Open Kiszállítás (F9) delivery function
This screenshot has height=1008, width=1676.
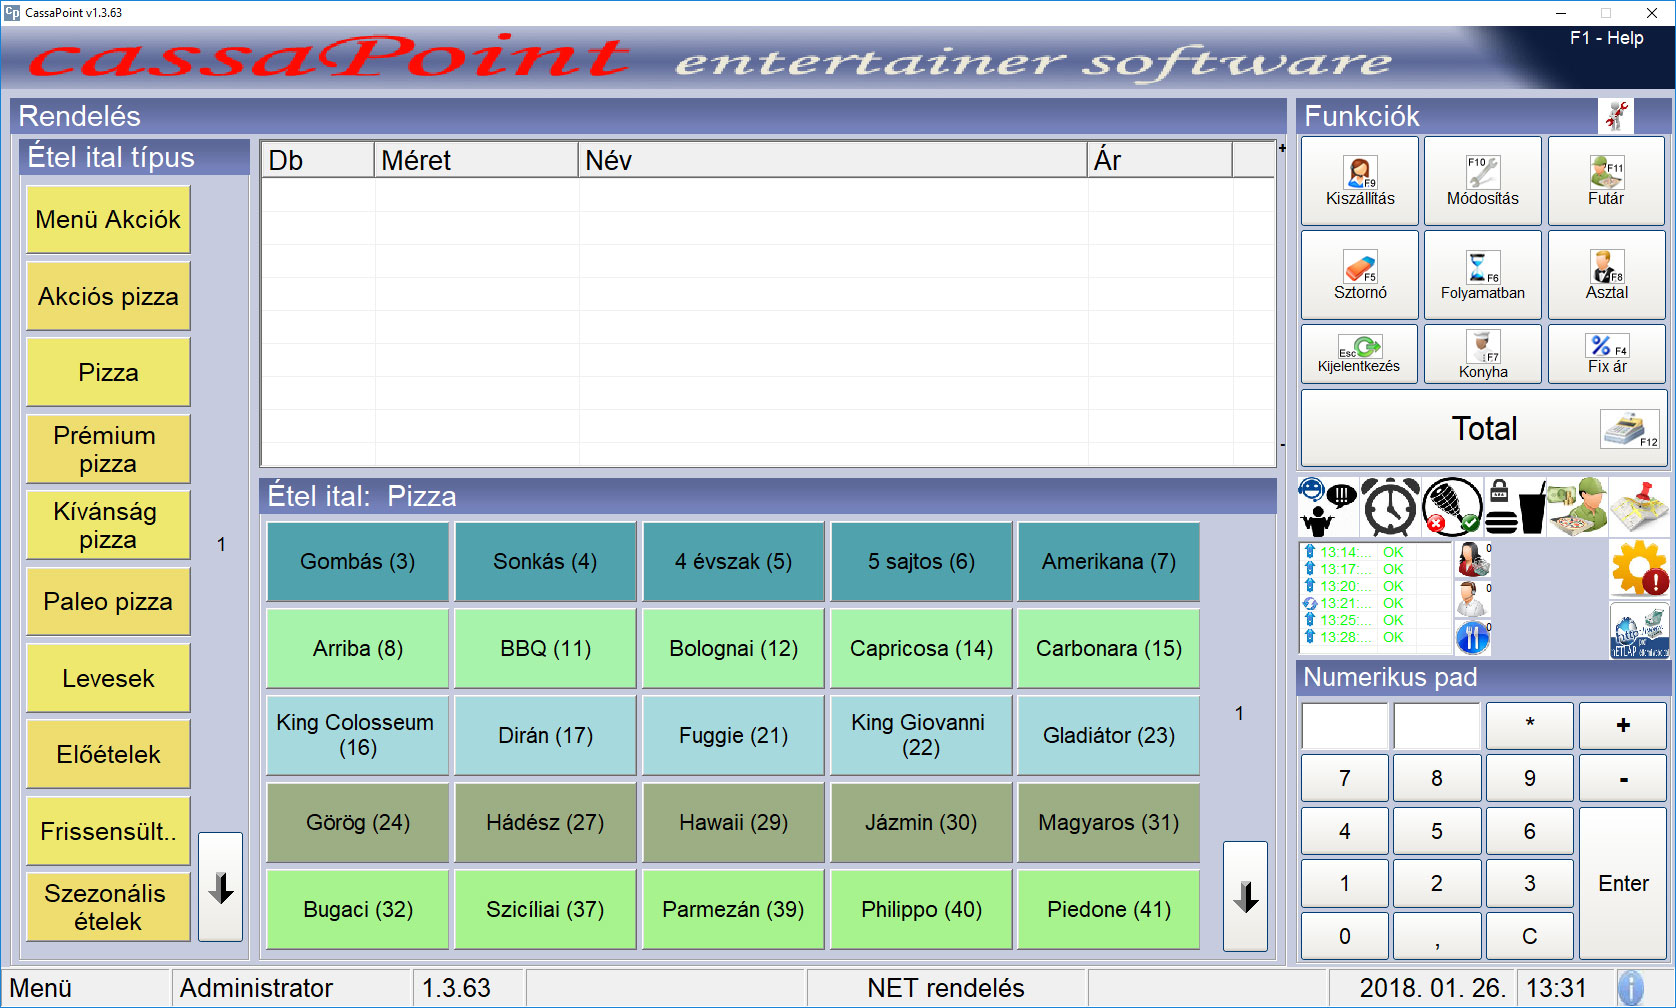point(1360,181)
